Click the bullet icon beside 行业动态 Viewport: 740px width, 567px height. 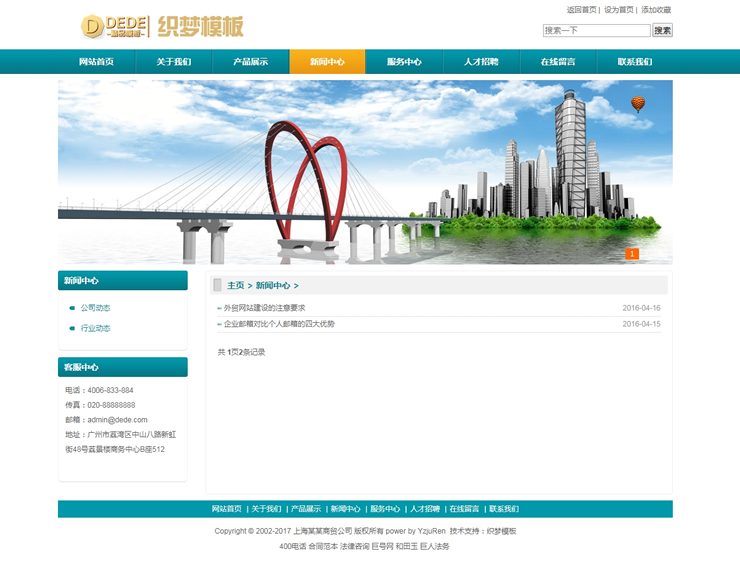72,329
